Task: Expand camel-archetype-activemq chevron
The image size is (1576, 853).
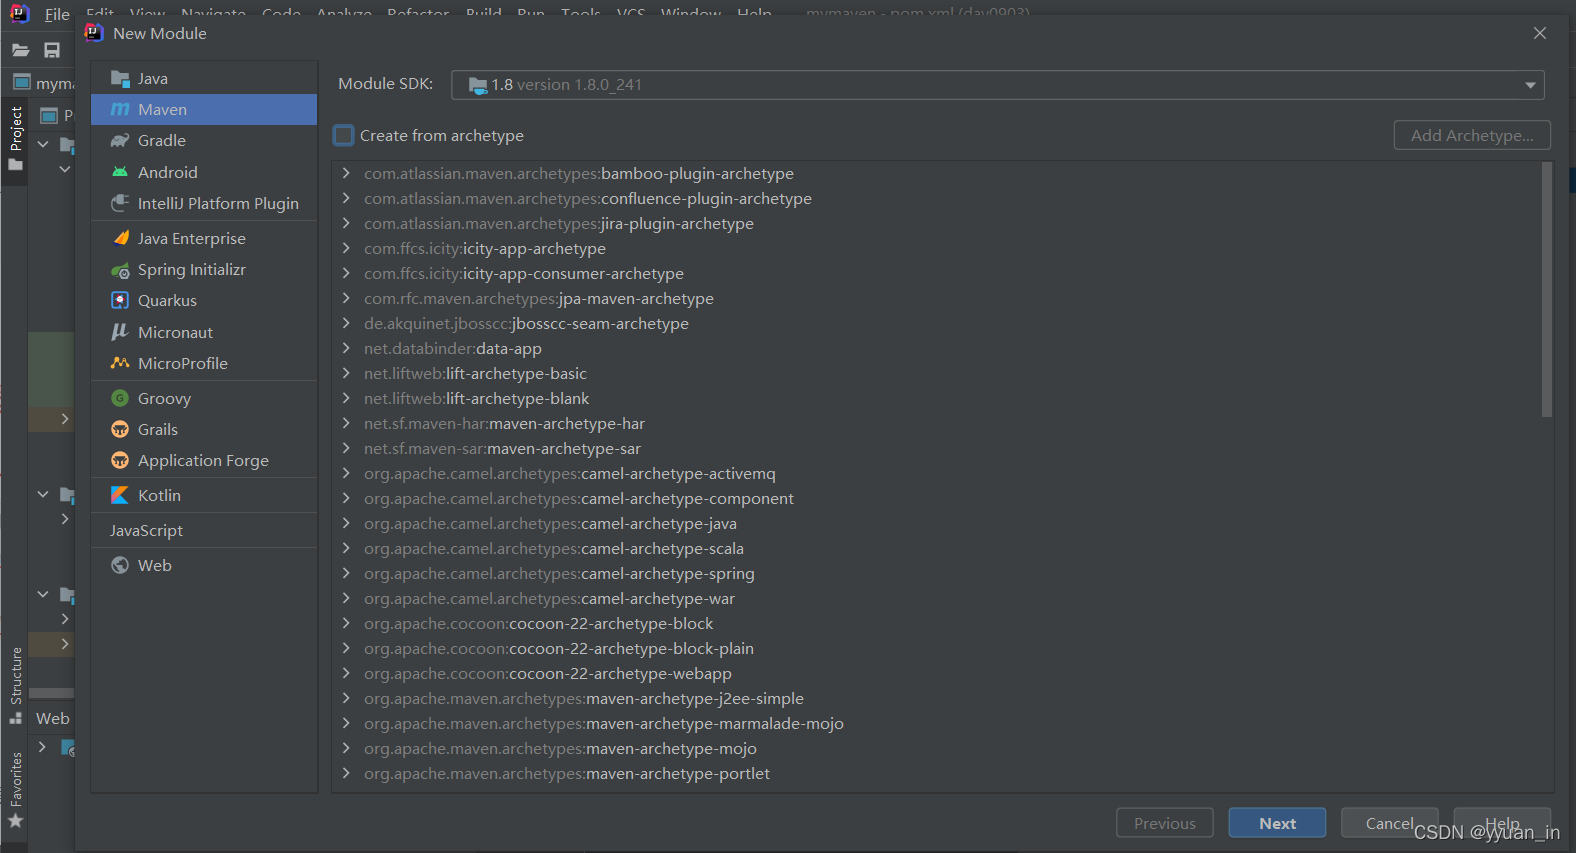Action: point(346,473)
